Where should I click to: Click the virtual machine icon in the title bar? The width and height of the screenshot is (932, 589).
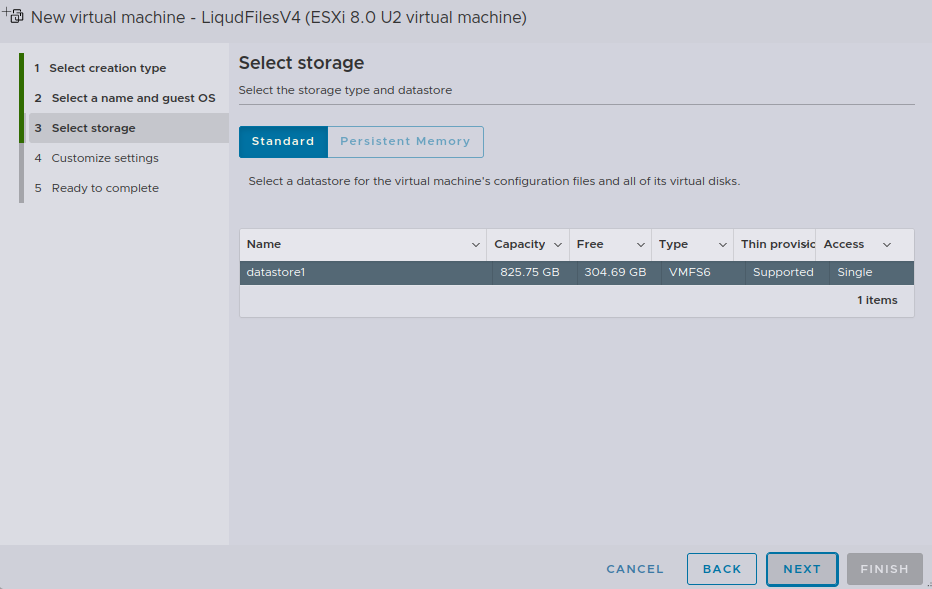pos(14,16)
